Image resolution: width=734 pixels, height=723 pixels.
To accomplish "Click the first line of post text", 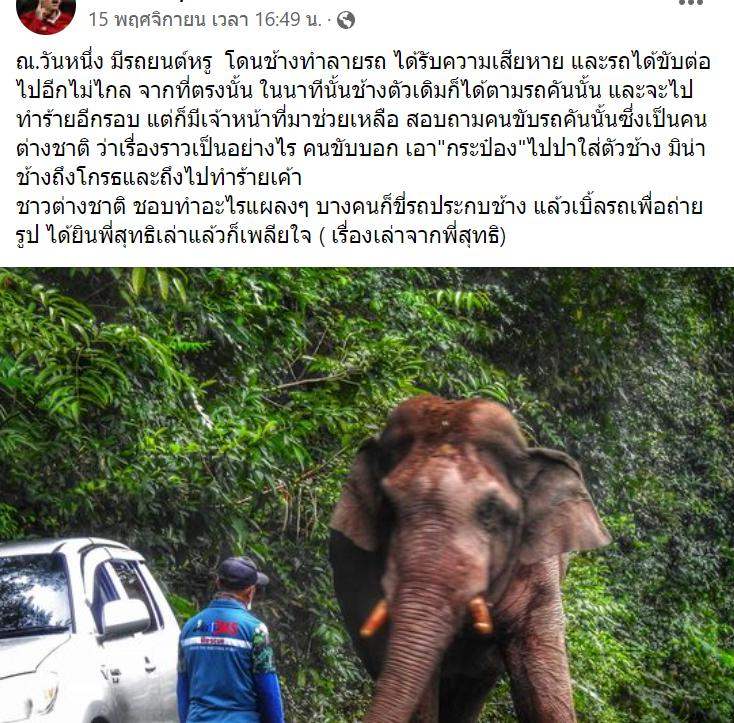I will 363,62.
